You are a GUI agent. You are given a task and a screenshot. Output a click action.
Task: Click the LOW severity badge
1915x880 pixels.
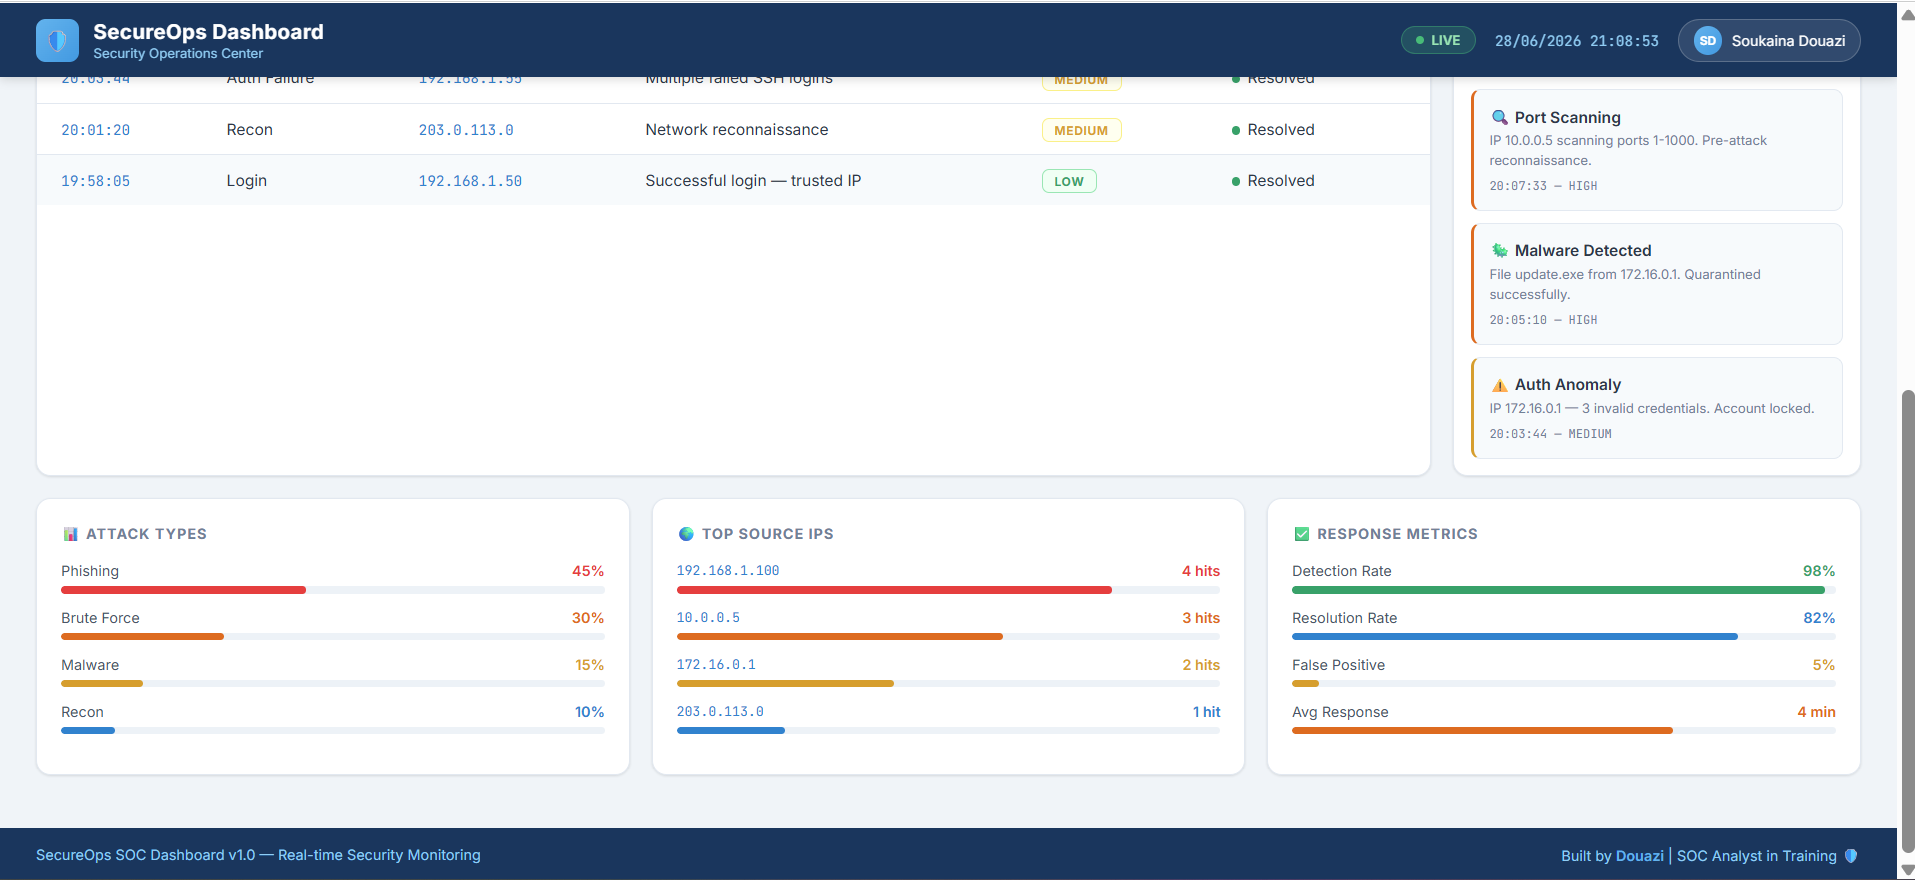1069,181
